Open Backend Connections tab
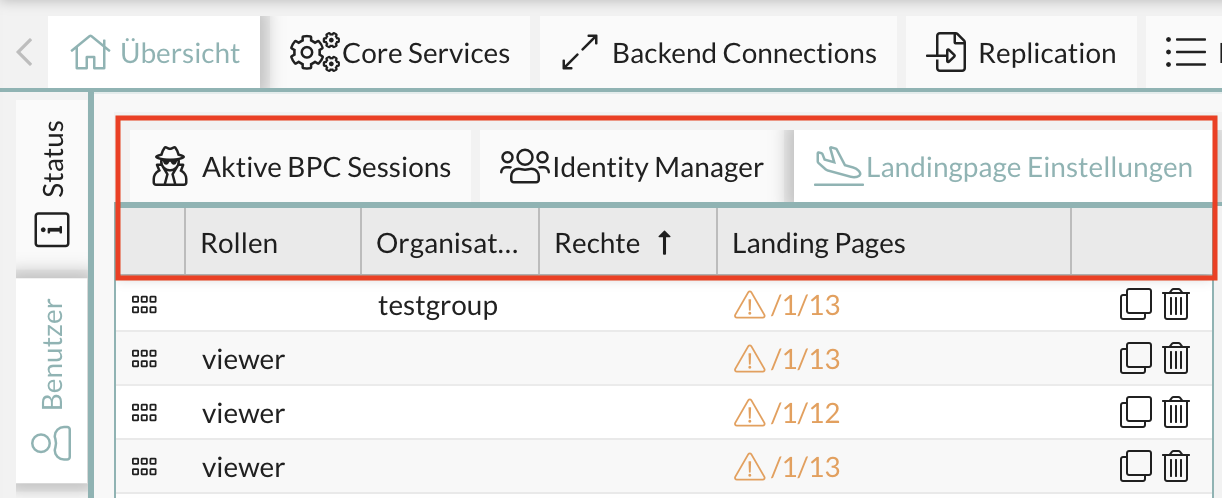1222x498 pixels. coord(719,53)
